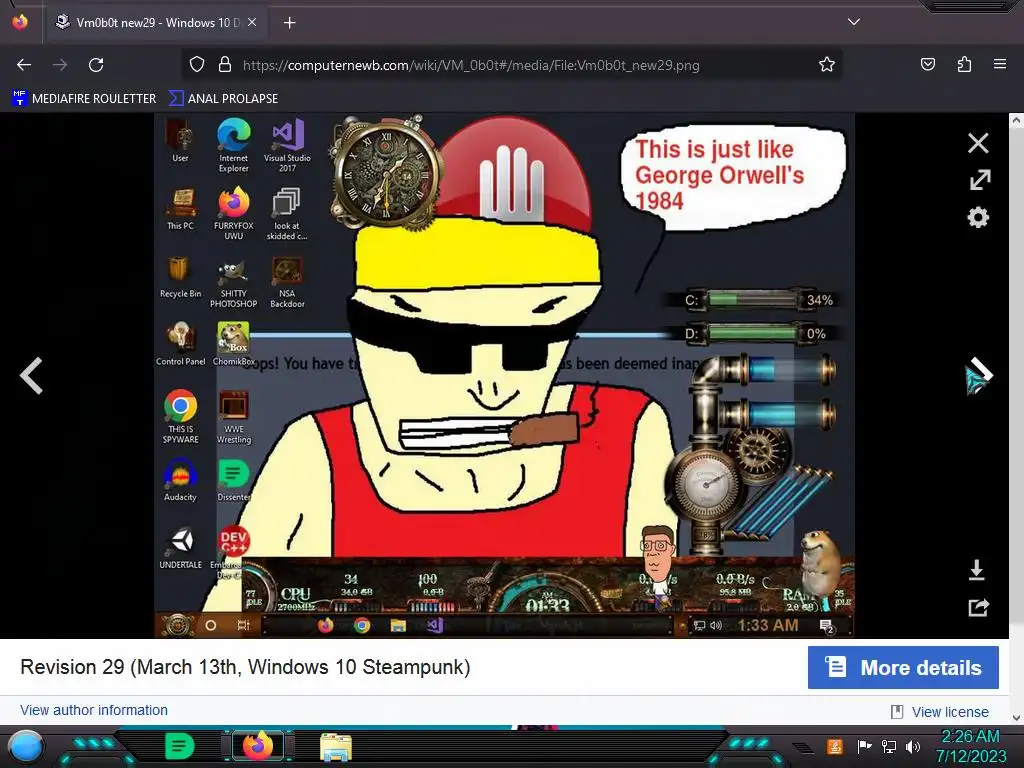Viewport: 1024px width, 768px height.
Task: Open the Action Center flag icon
Action: 864,746
